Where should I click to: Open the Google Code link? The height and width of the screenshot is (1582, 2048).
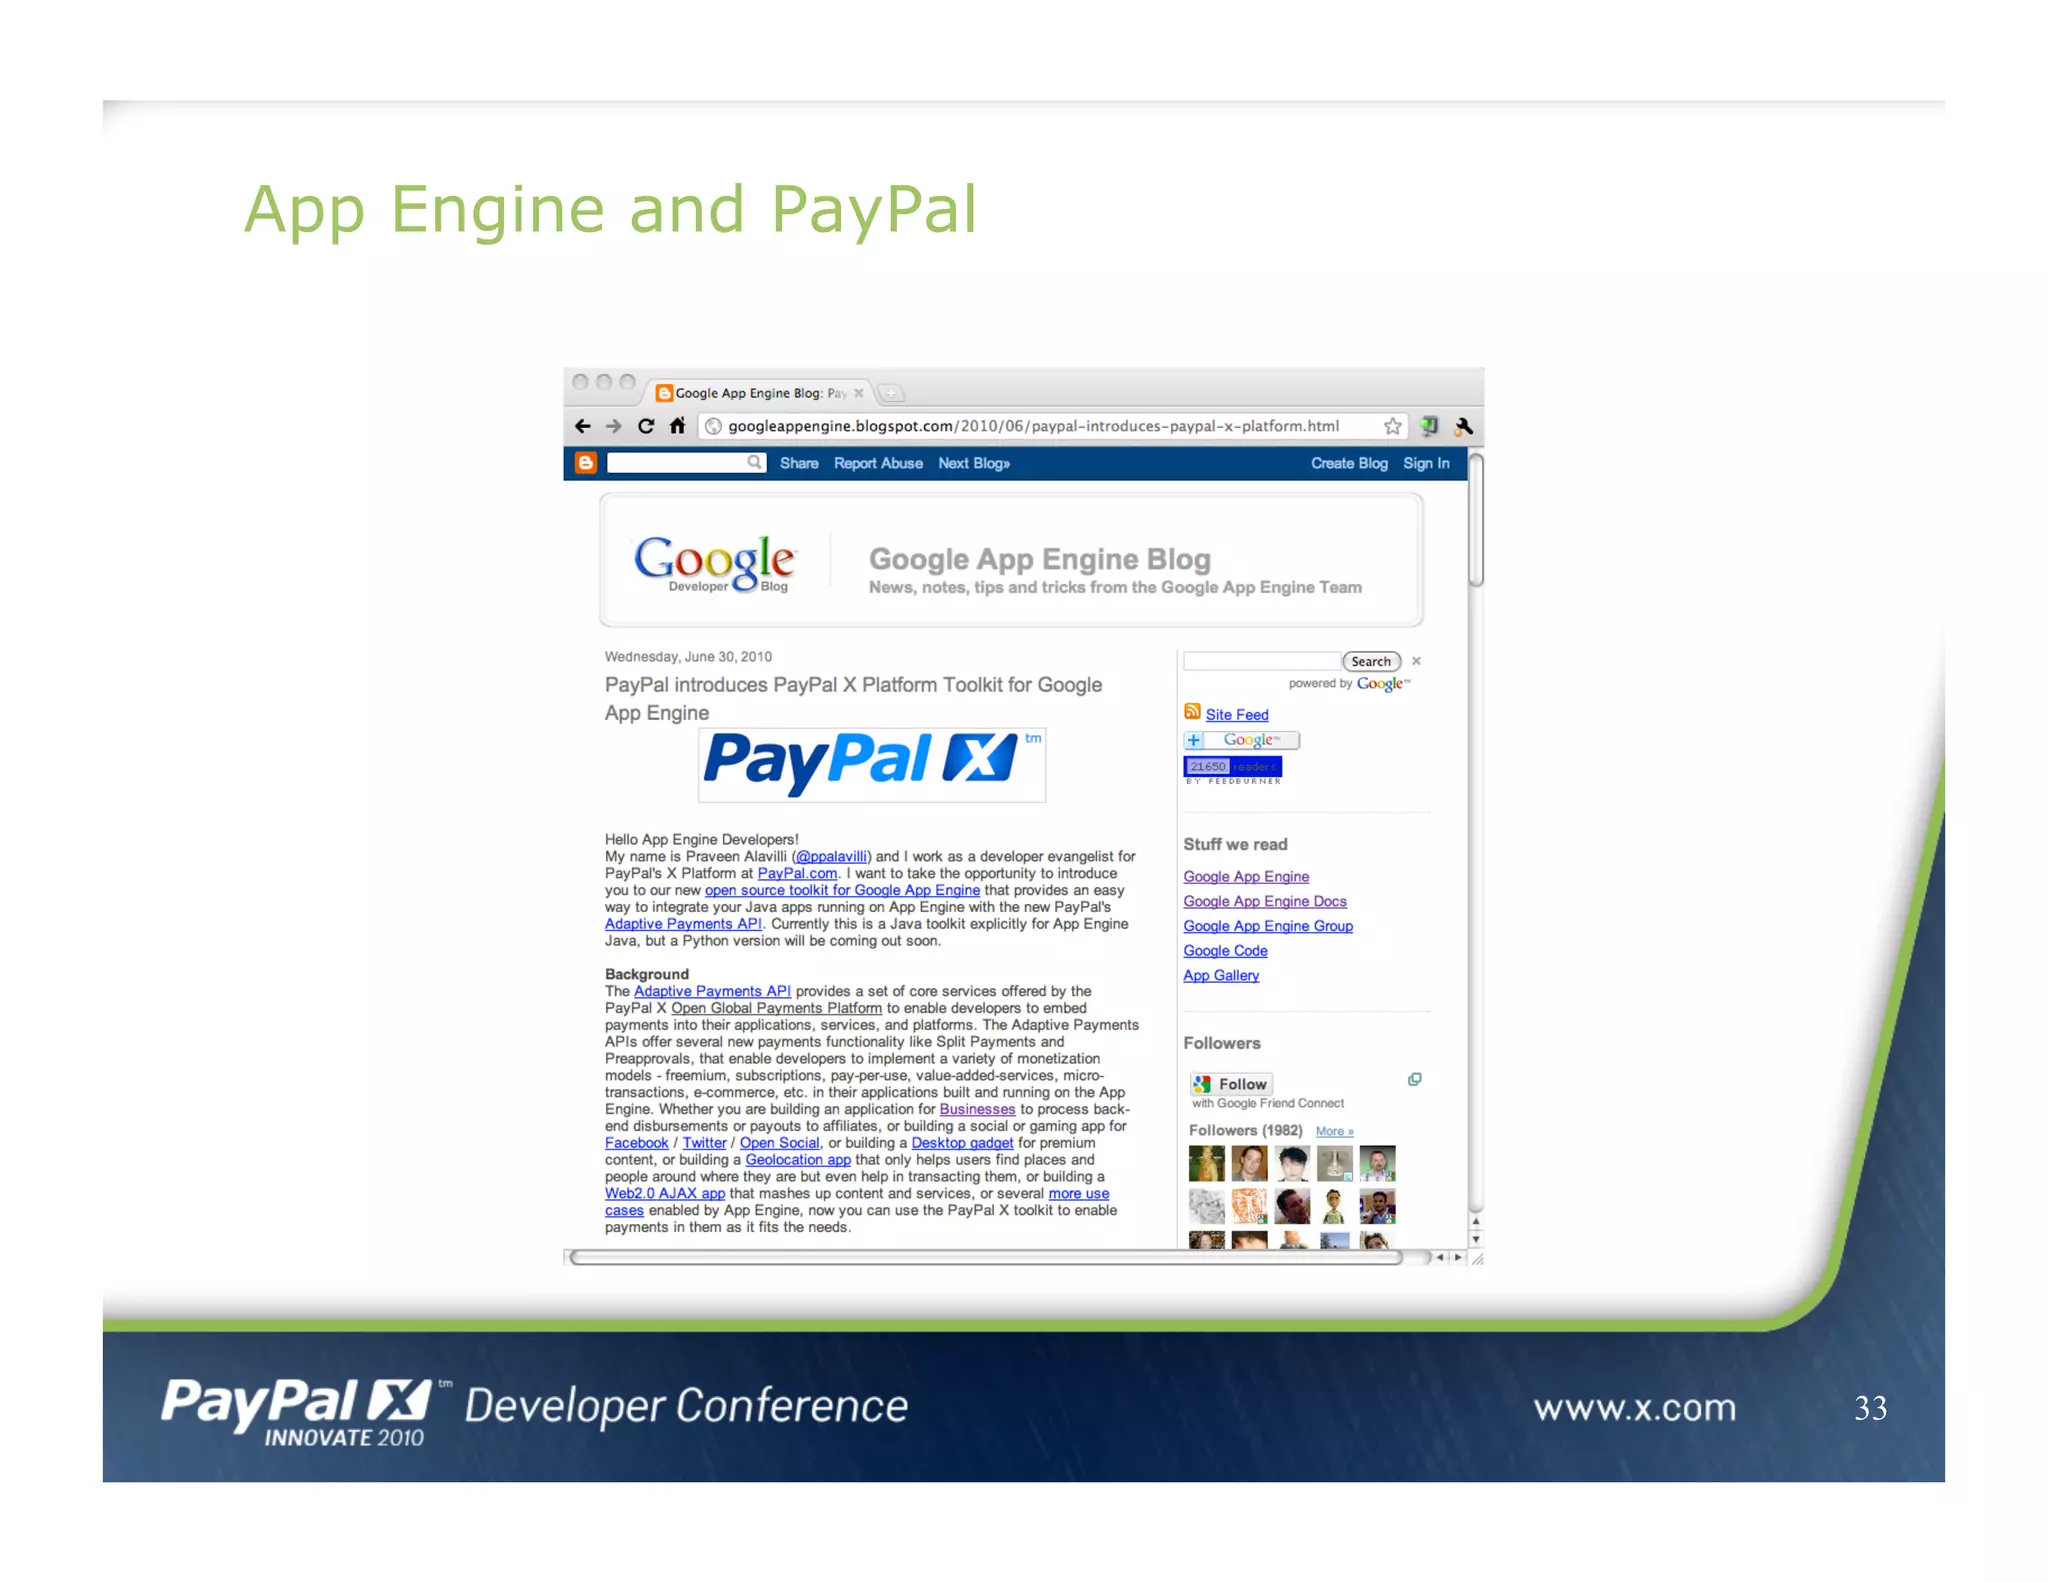[1225, 951]
